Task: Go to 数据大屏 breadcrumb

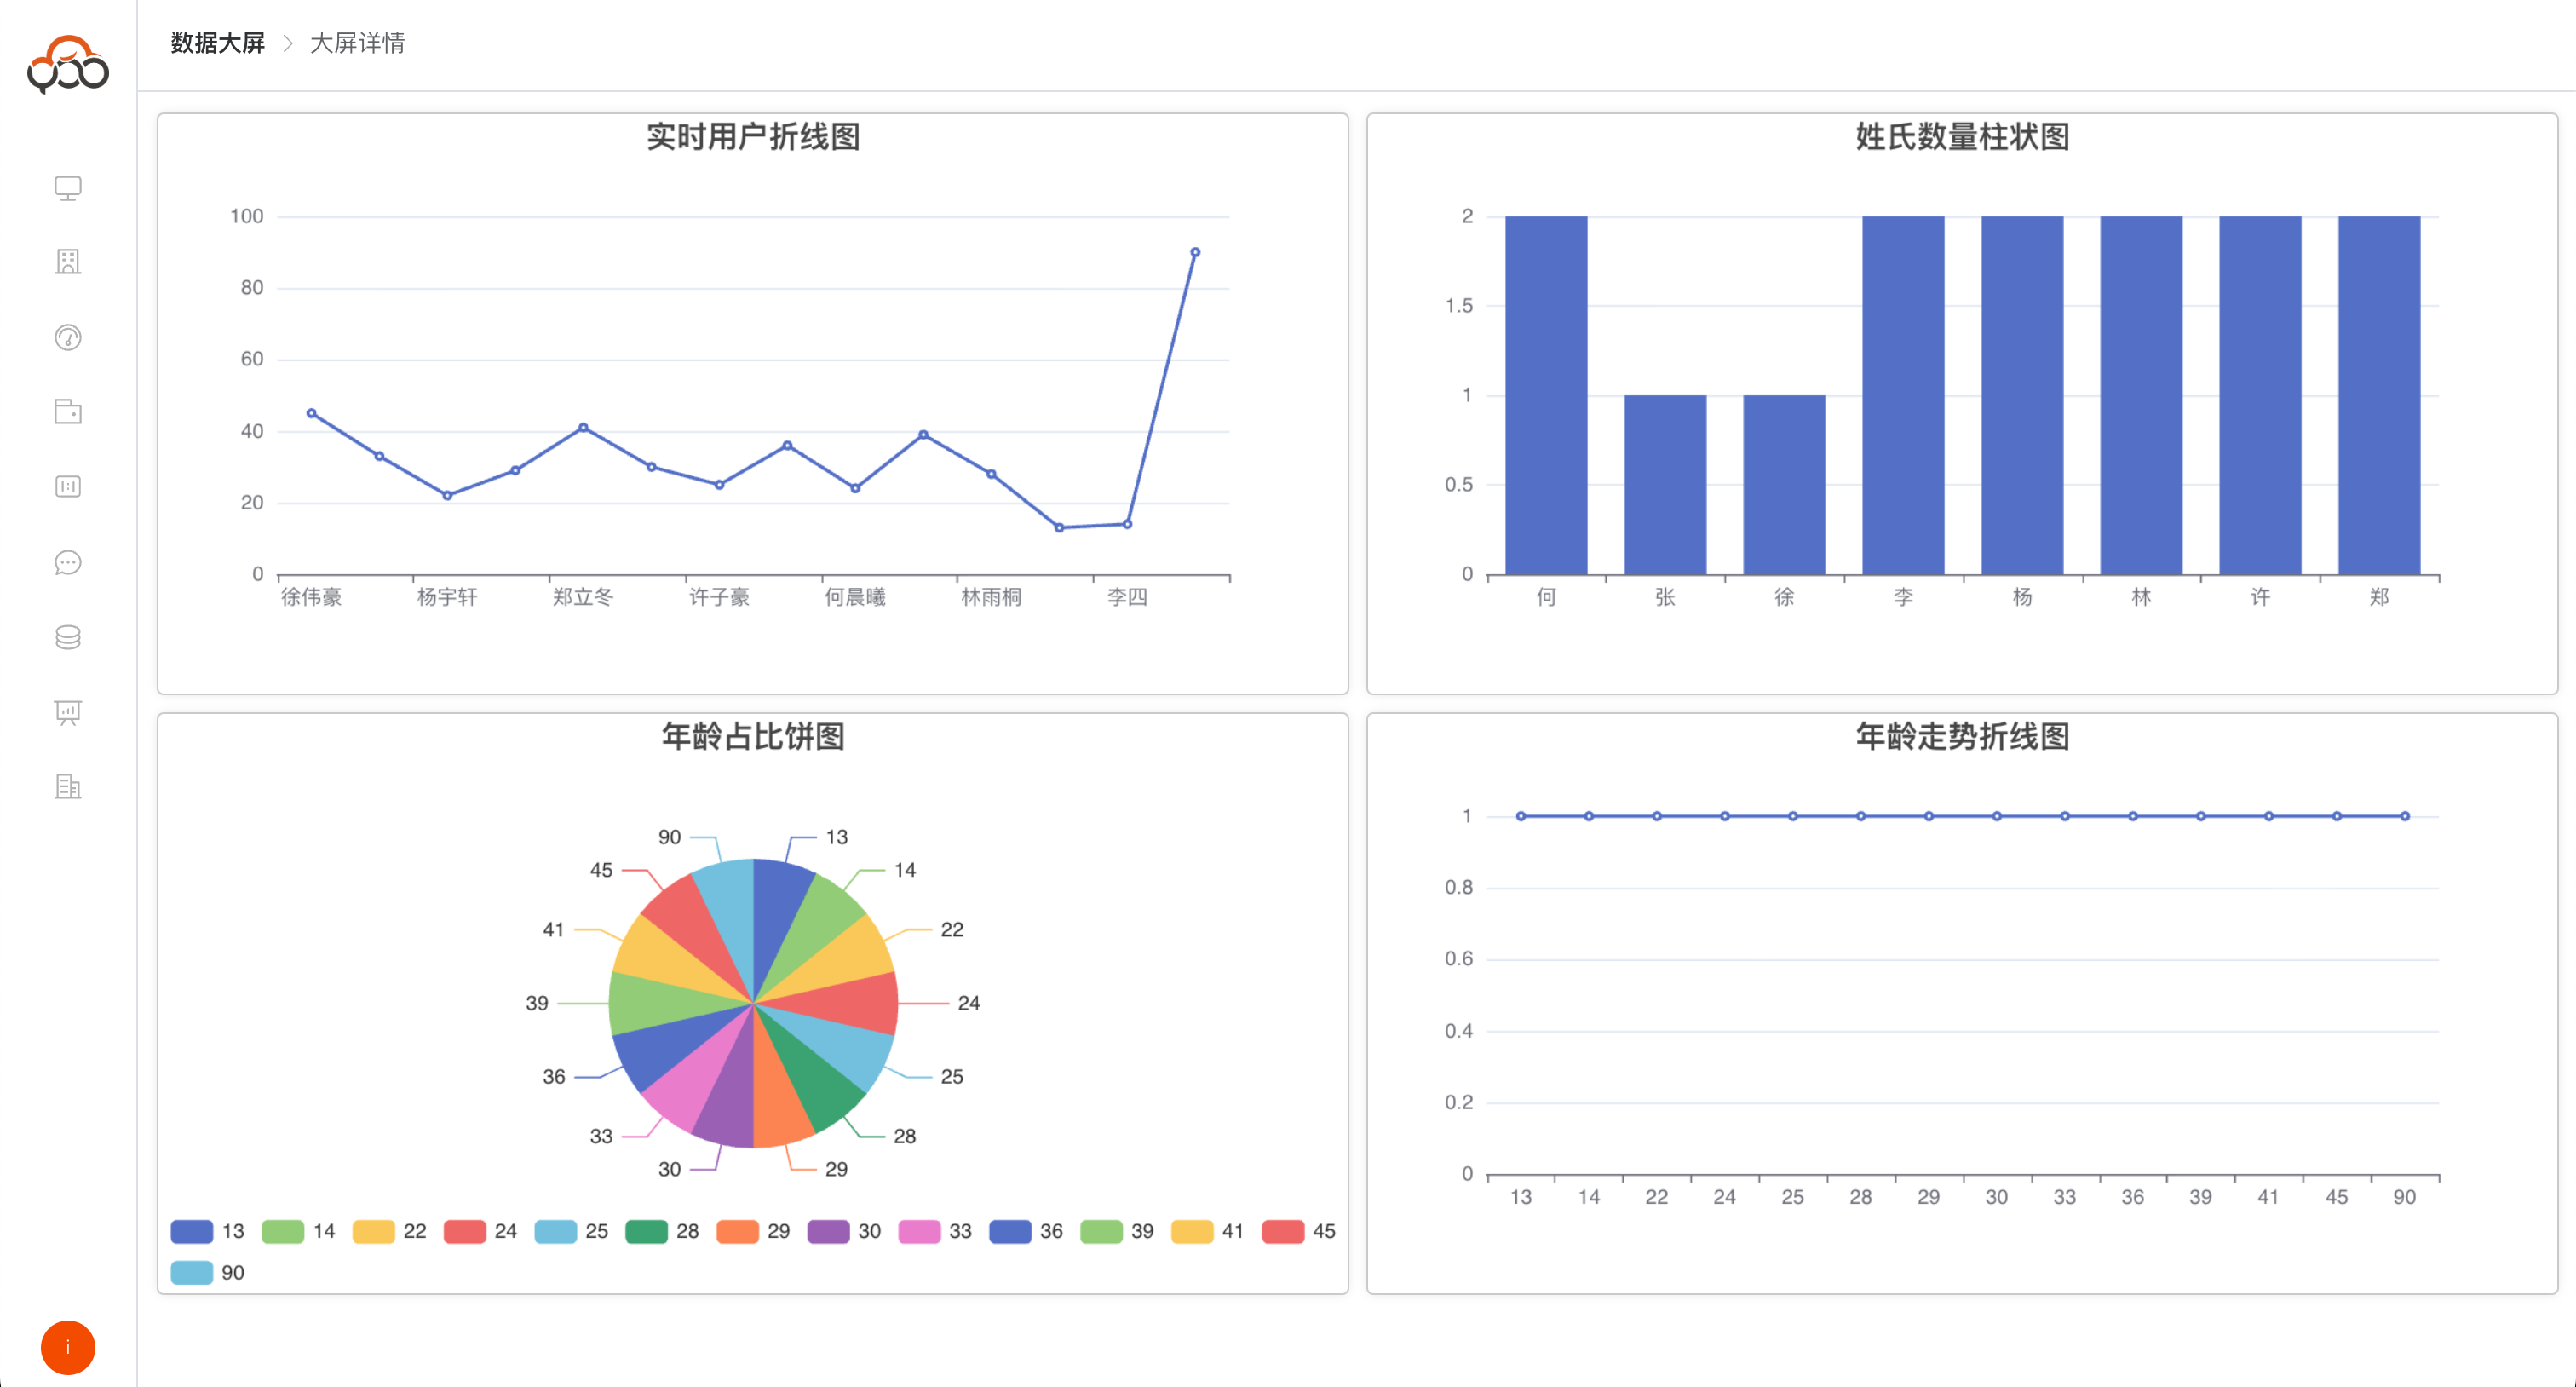Action: click(x=217, y=43)
